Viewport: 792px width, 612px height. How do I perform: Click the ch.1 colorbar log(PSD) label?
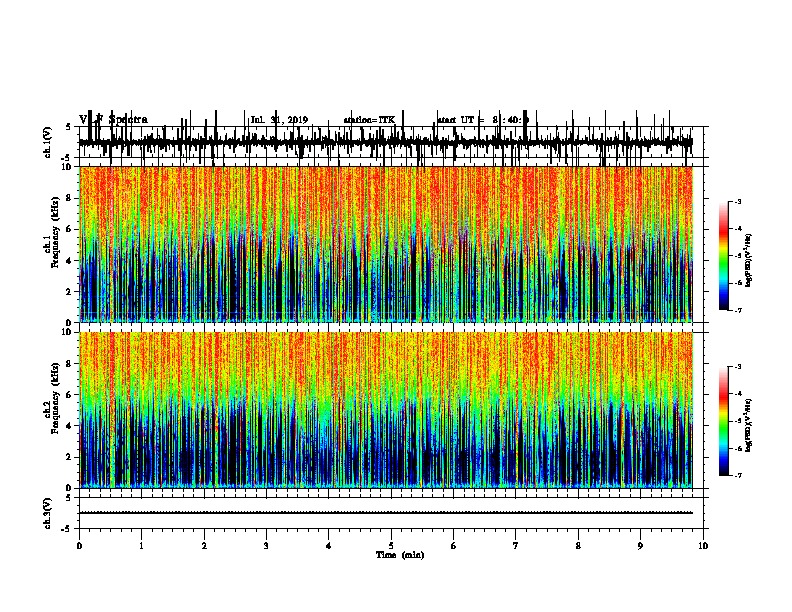coord(748,260)
